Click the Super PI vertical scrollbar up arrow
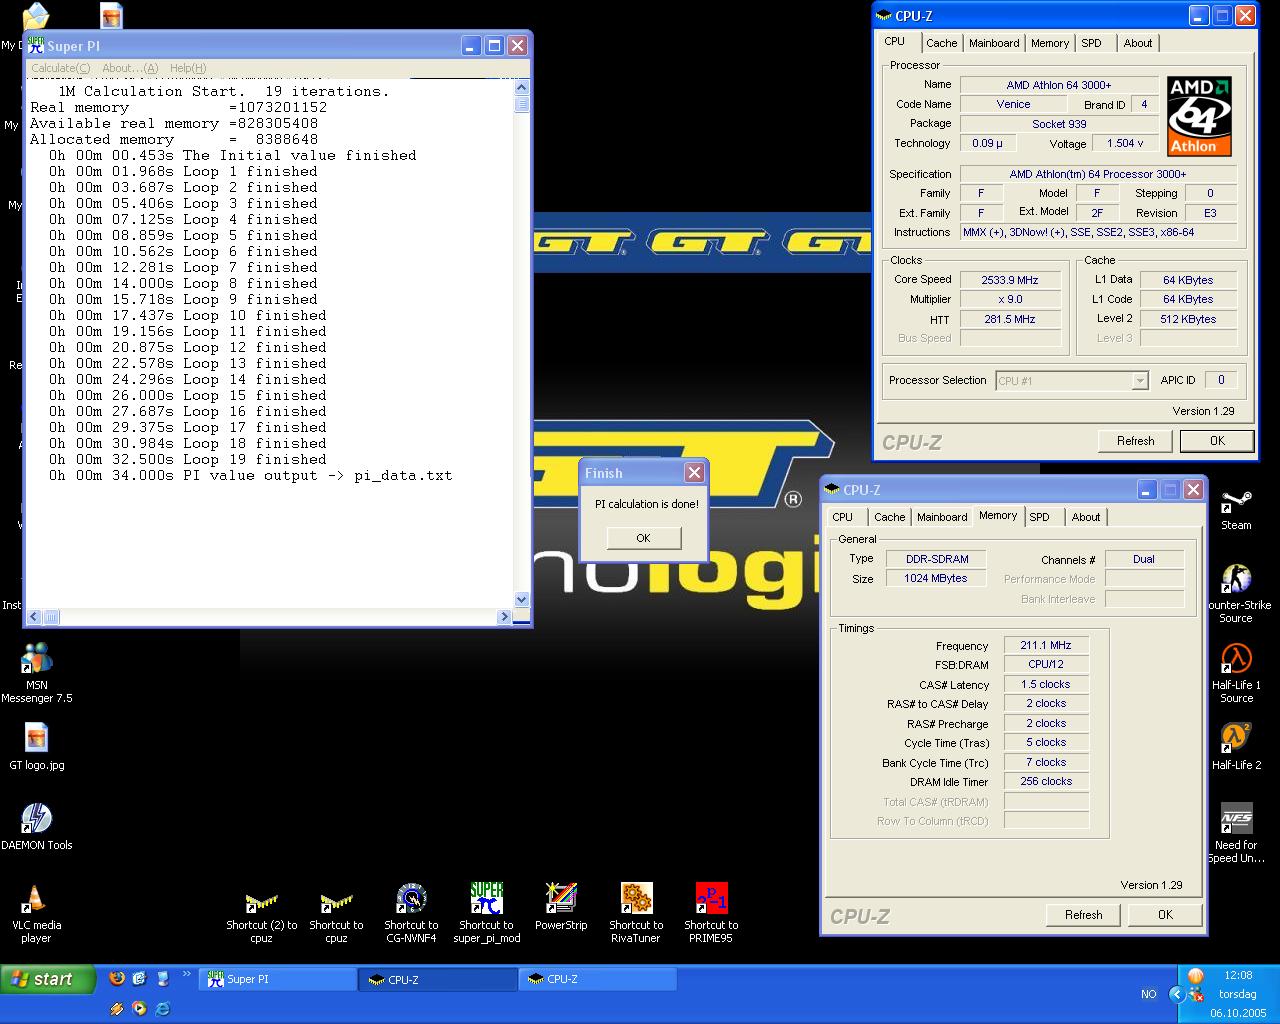 [521, 88]
